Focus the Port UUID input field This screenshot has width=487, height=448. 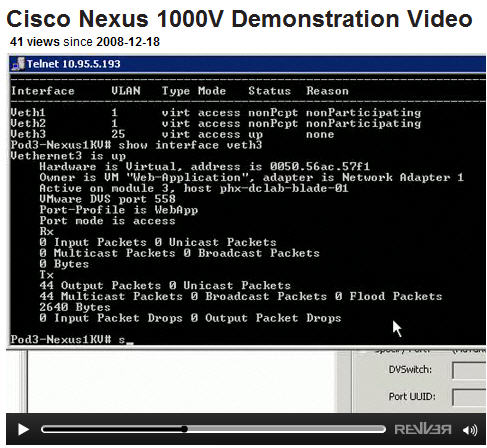point(469,397)
